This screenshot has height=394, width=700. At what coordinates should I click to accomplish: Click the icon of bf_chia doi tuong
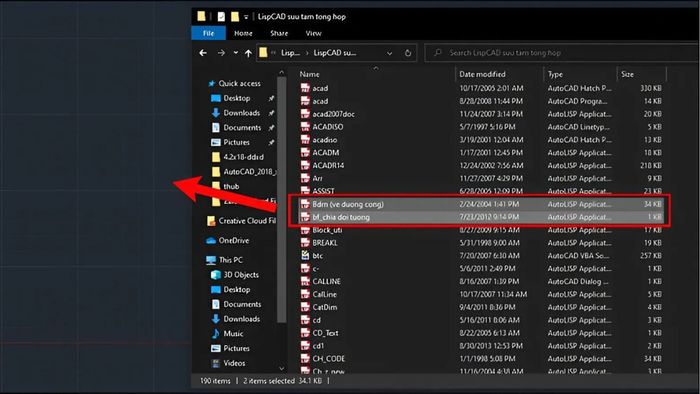click(305, 217)
